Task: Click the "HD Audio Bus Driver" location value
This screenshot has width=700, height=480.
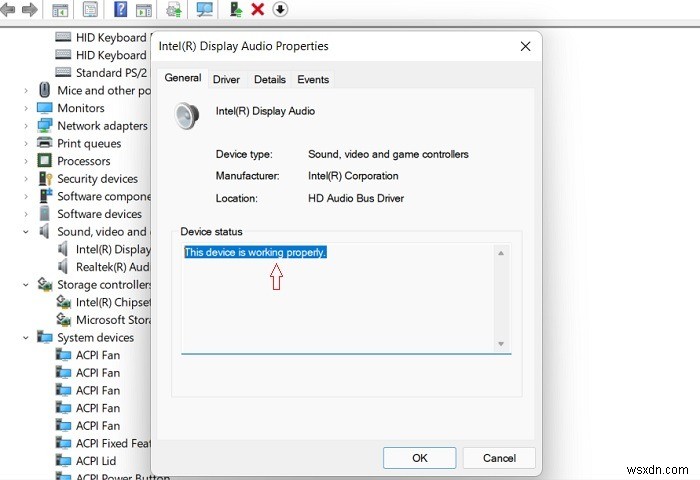Action: [x=356, y=198]
